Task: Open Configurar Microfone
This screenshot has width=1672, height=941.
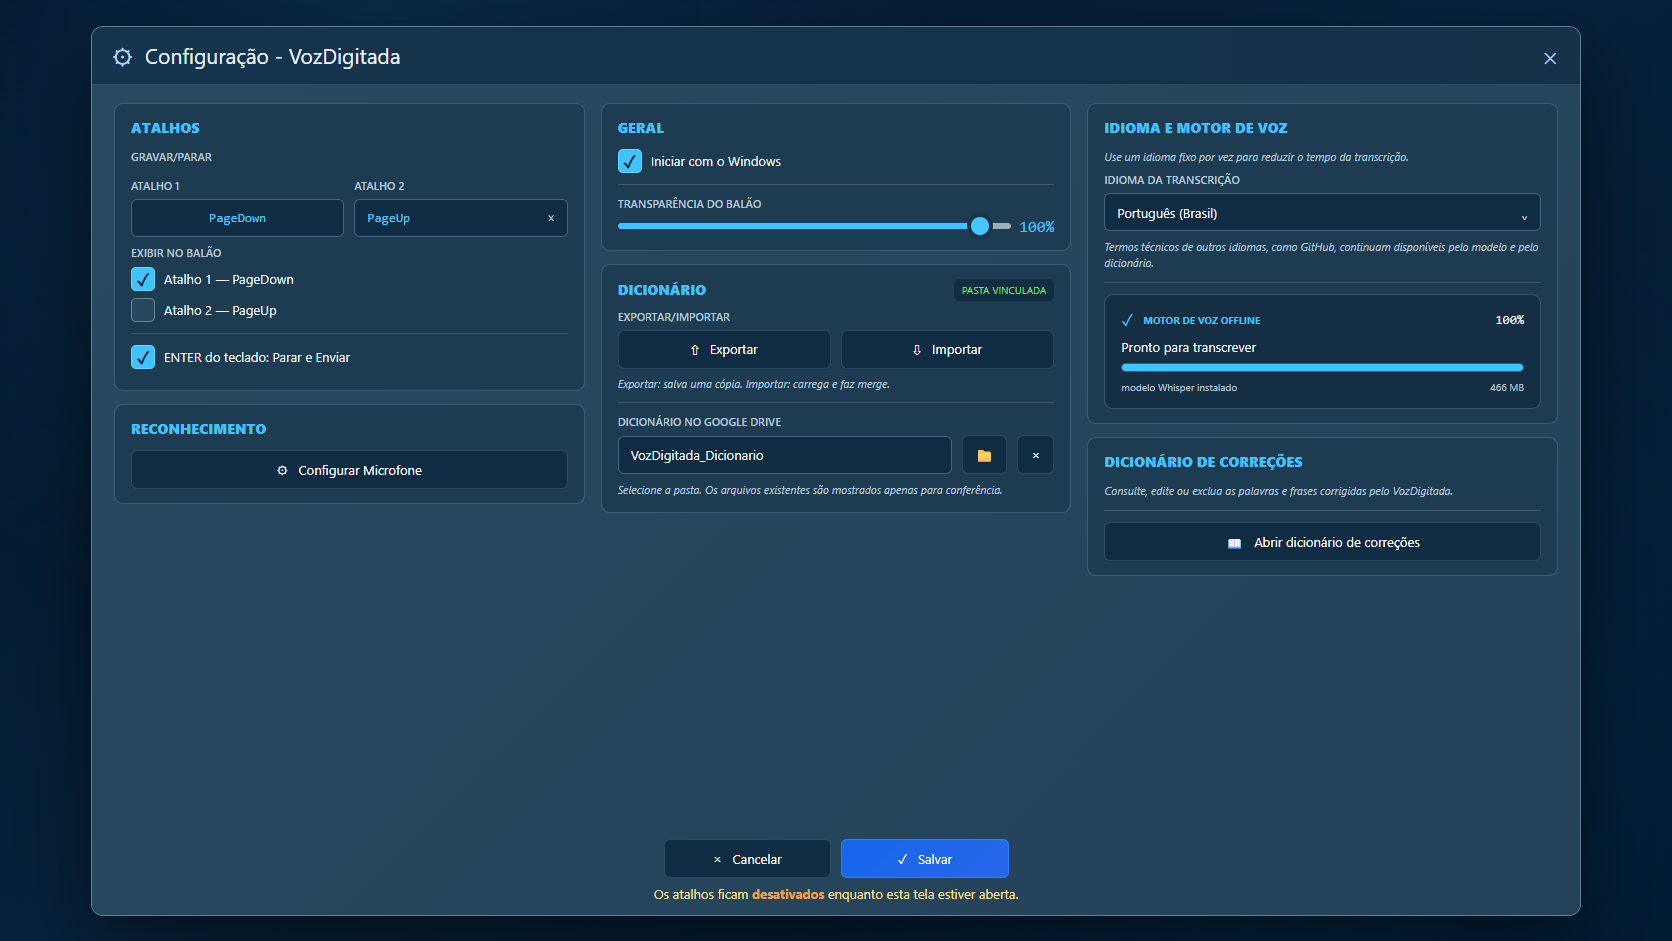Action: [x=349, y=470]
